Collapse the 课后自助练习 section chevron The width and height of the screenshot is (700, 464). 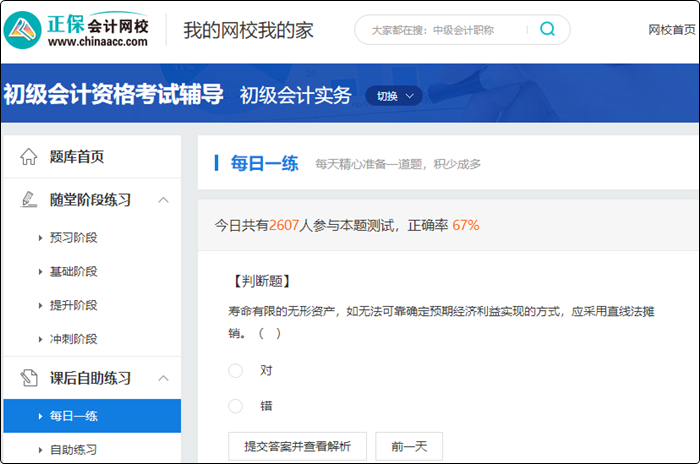point(163,378)
